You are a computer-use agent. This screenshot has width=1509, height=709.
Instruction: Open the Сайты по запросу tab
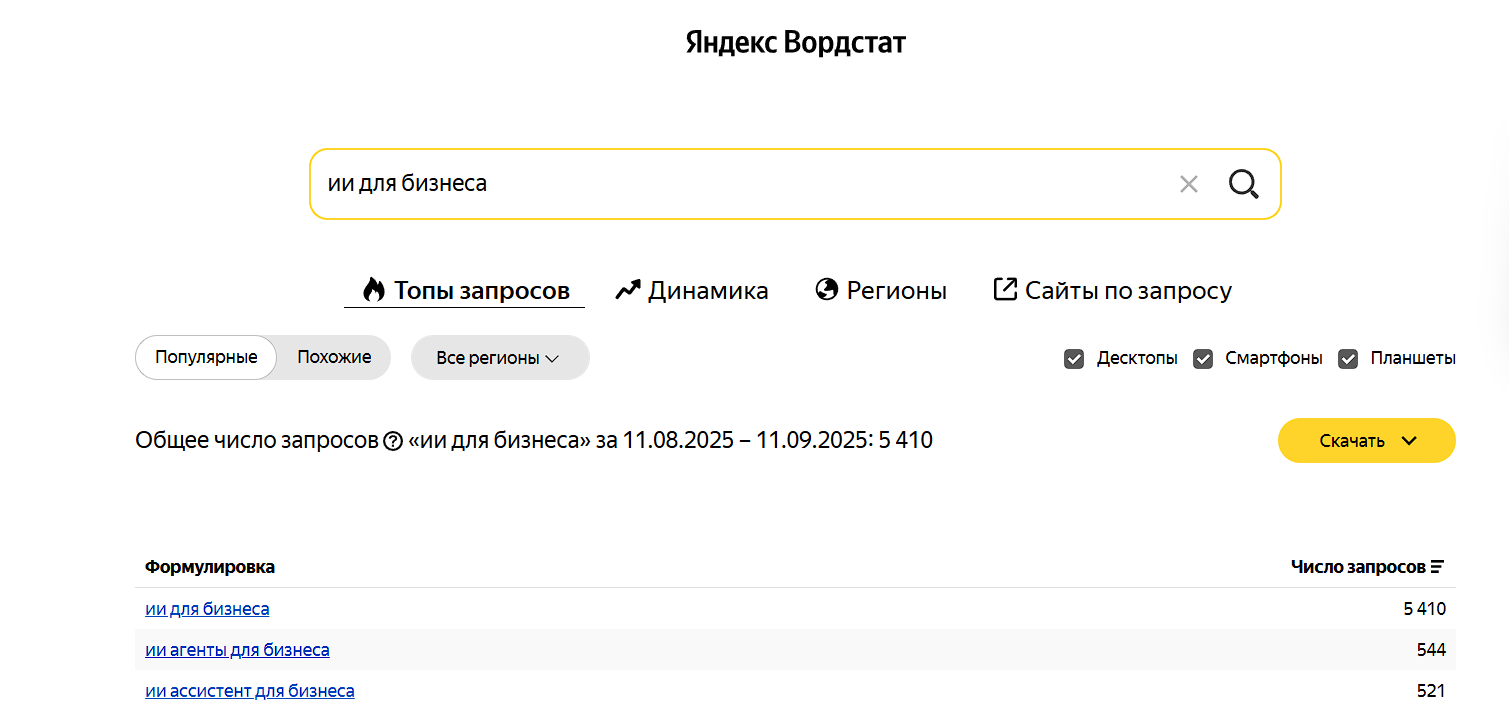1112,291
